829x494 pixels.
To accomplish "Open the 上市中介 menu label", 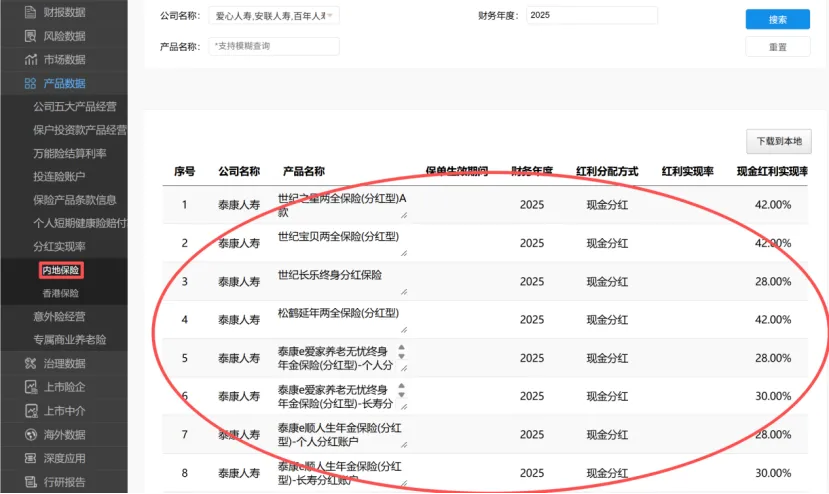I will 64,411.
